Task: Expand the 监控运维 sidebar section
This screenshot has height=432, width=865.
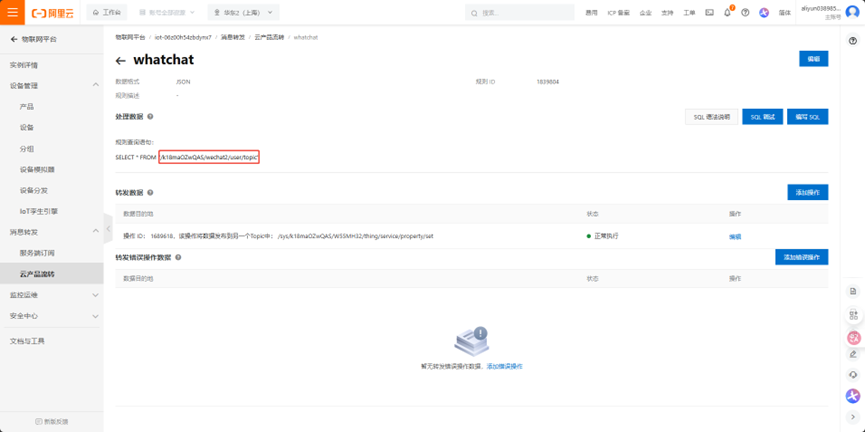Action: point(95,295)
